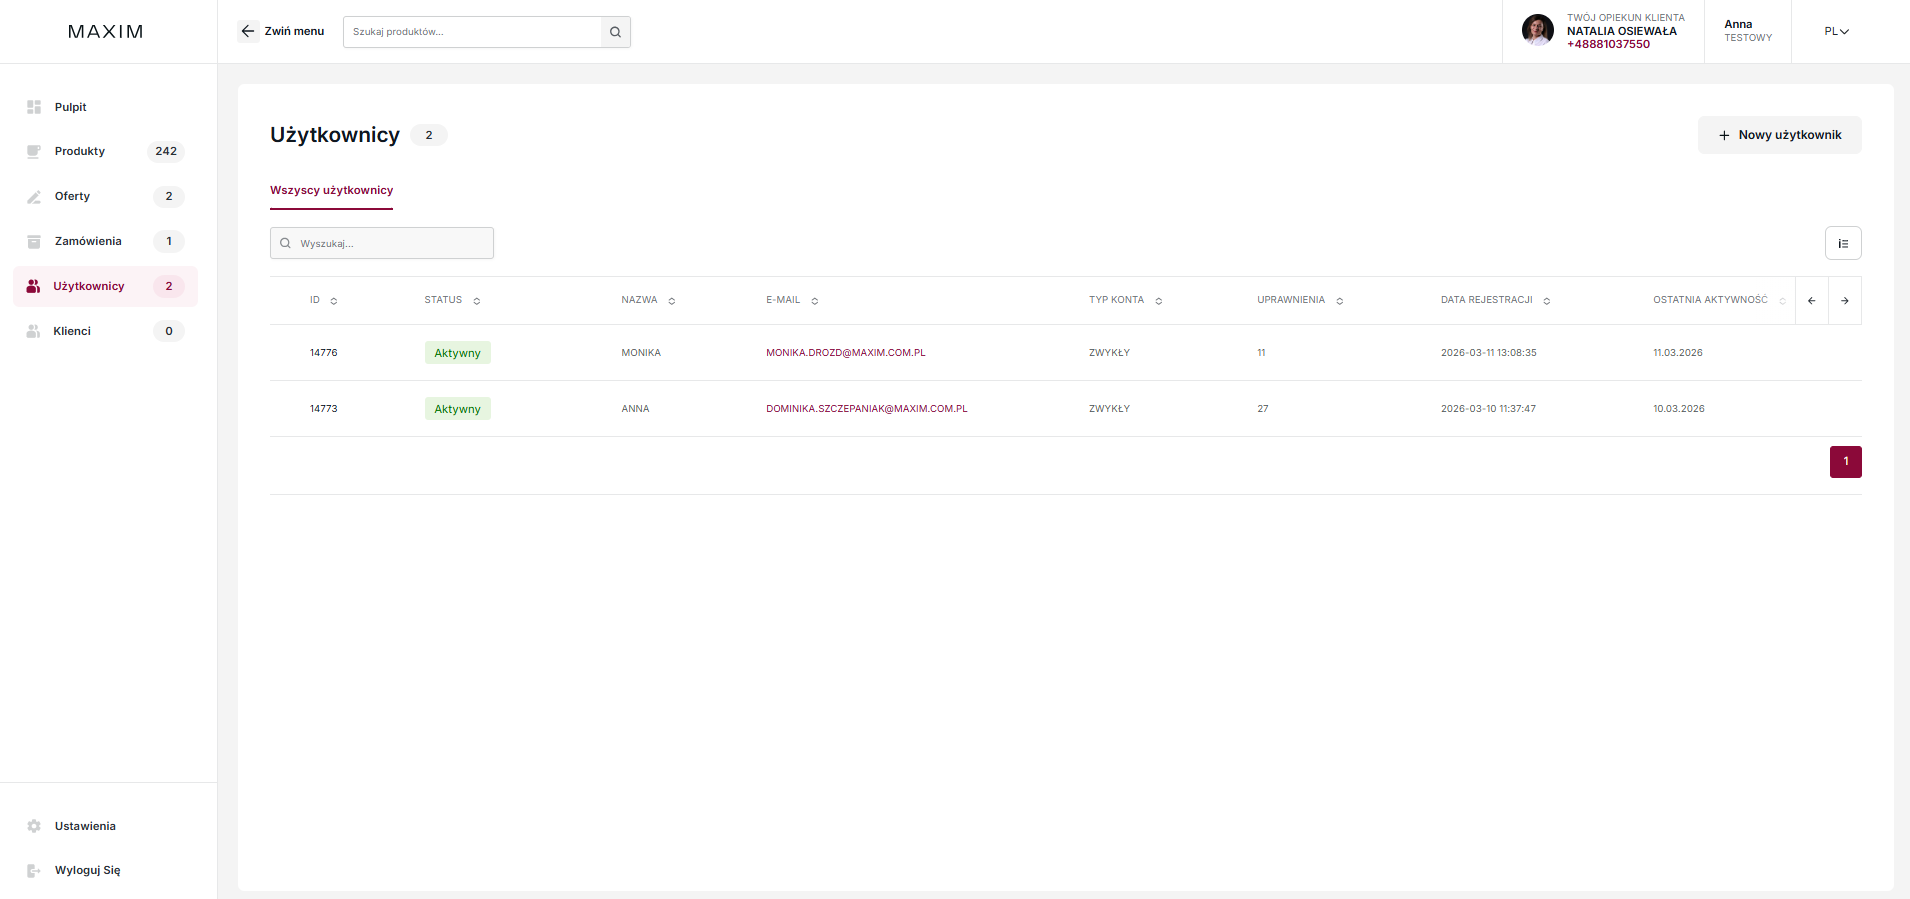This screenshot has width=1910, height=899.
Task: Click the column settings list icon
Action: point(1842,243)
